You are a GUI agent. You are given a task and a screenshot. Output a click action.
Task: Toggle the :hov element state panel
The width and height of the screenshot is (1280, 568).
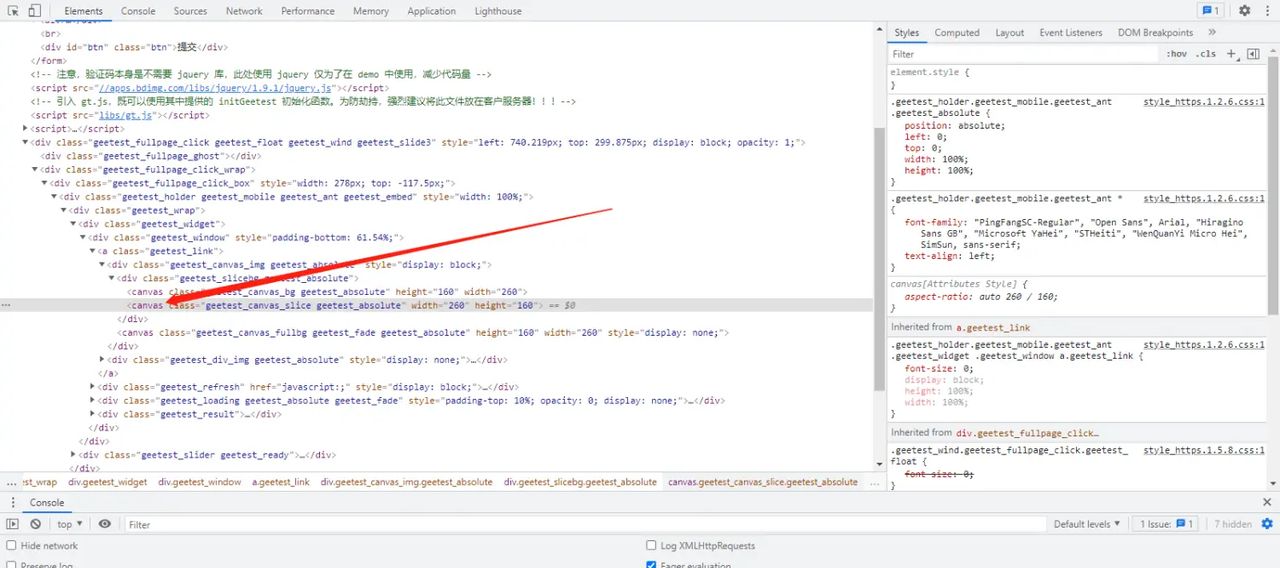pos(1177,54)
